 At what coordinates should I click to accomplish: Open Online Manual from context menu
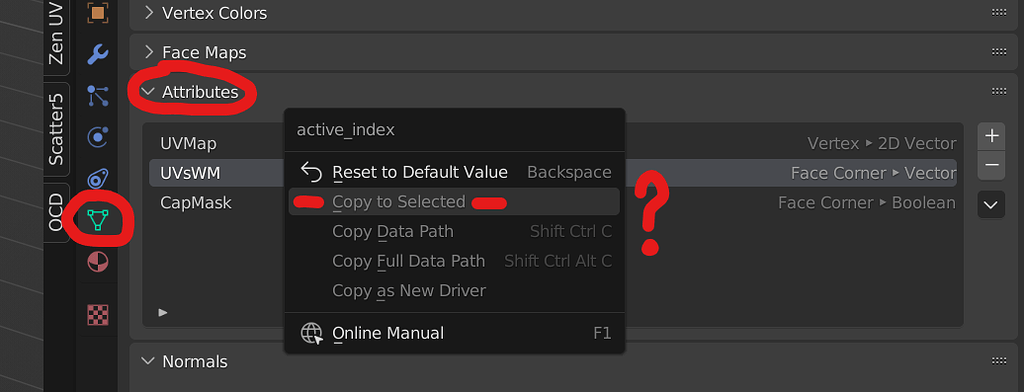(455, 333)
